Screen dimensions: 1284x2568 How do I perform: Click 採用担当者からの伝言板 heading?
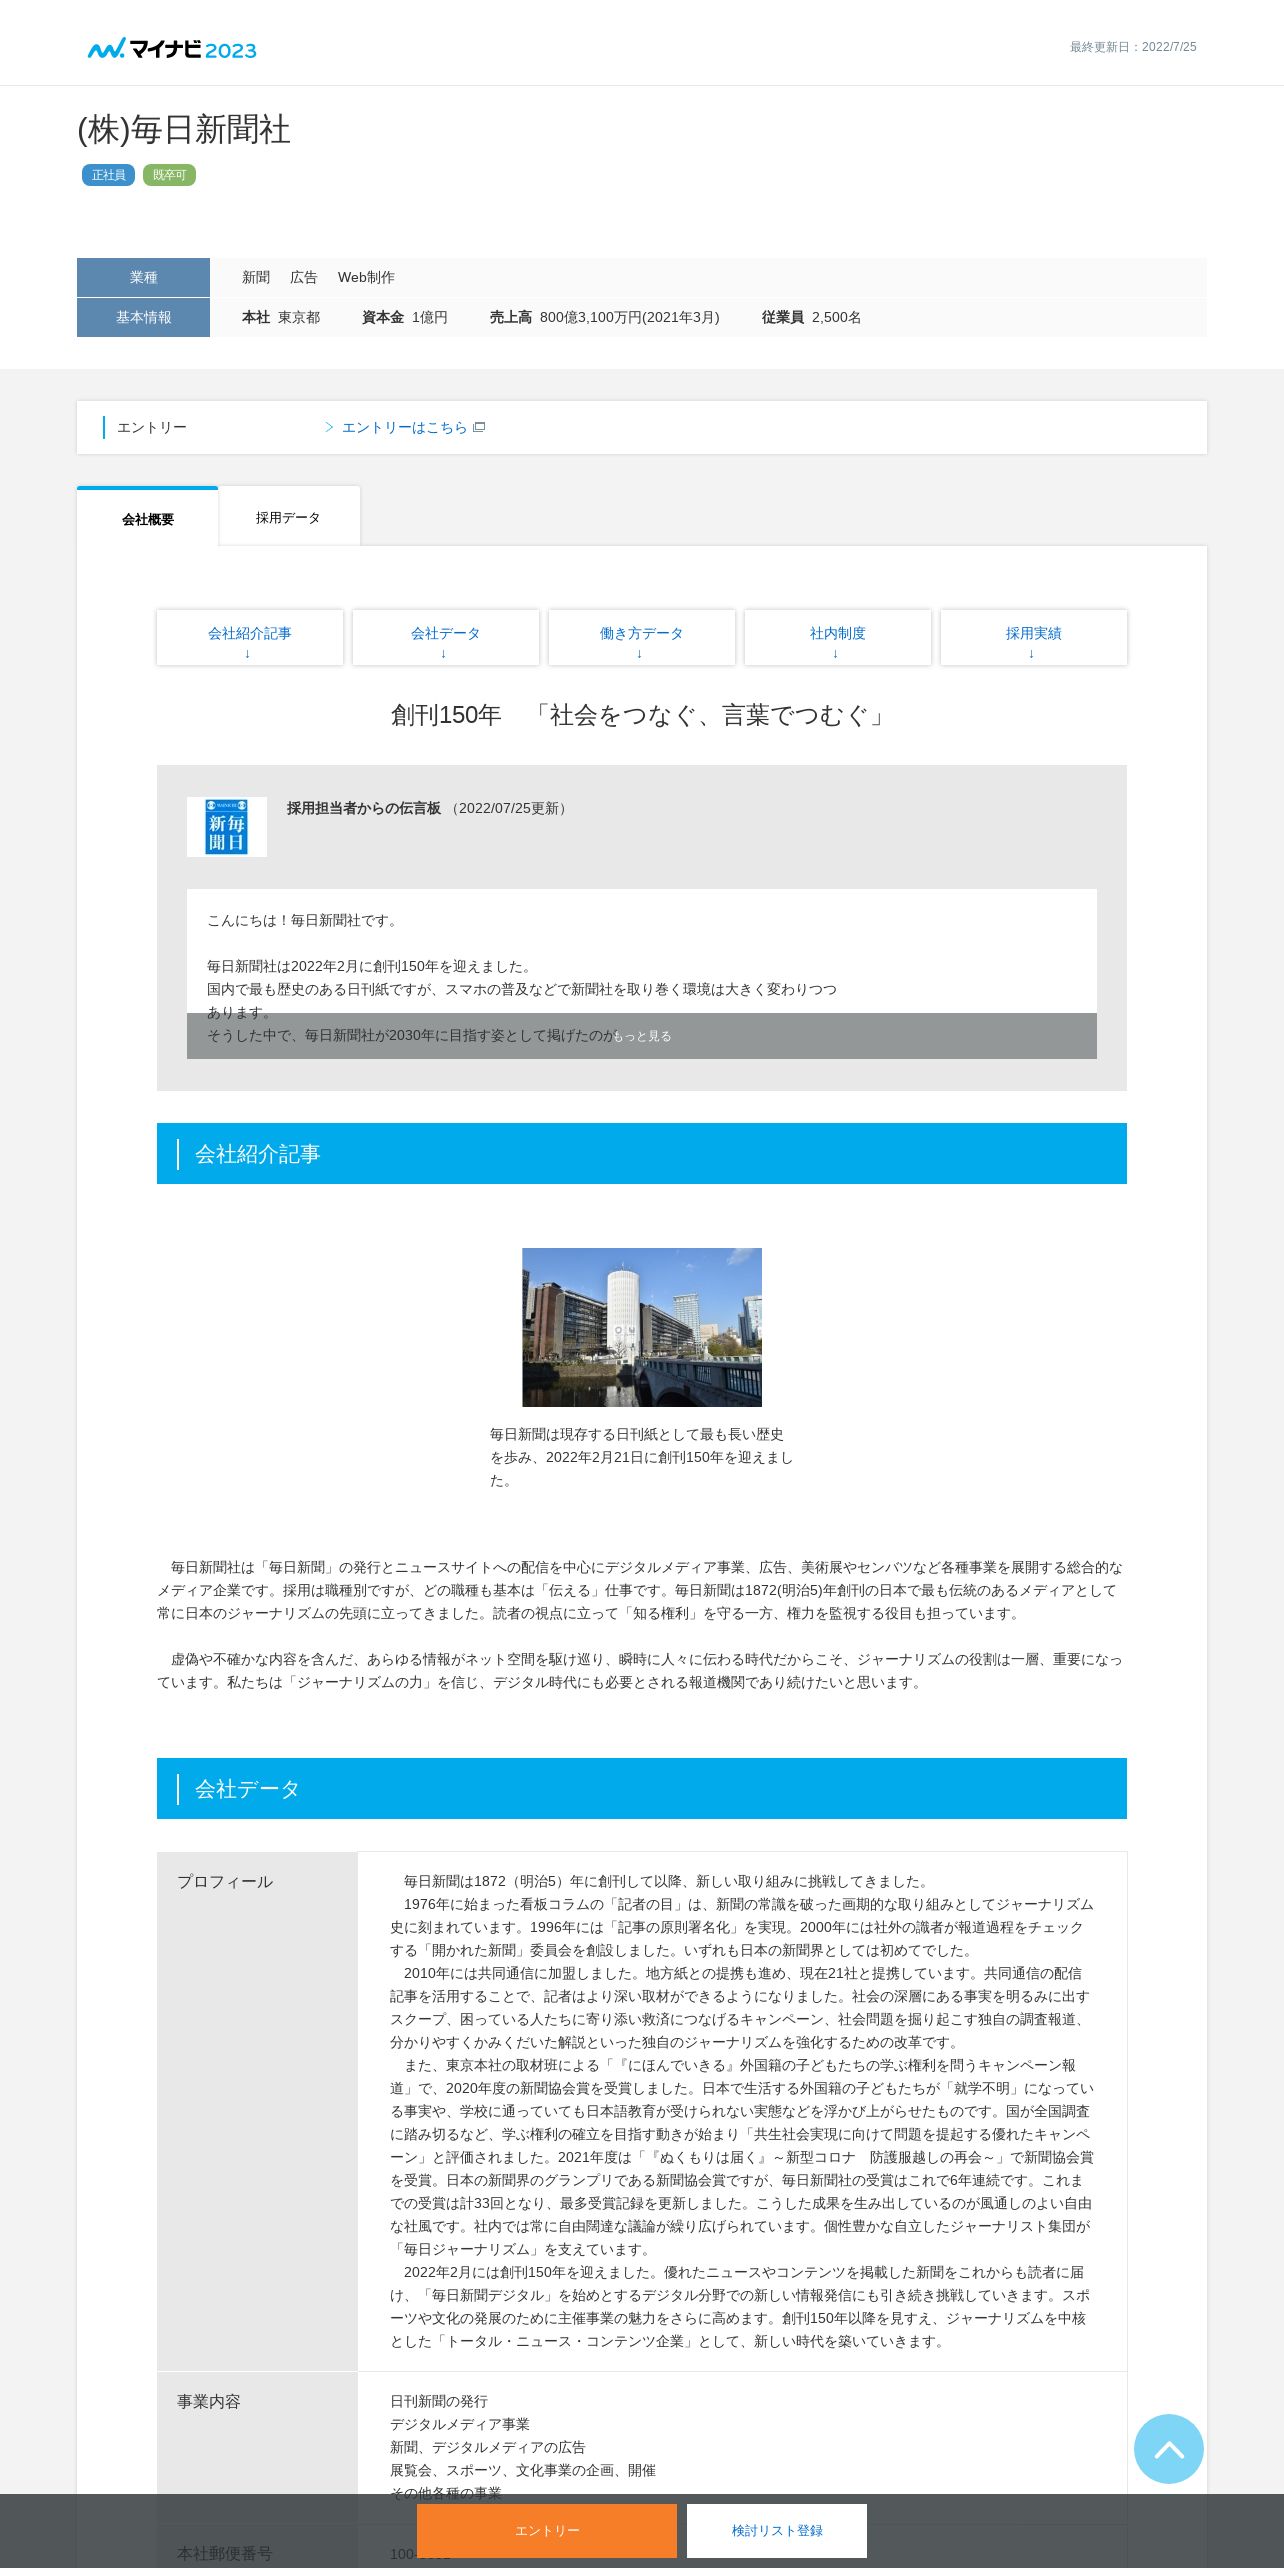click(363, 808)
